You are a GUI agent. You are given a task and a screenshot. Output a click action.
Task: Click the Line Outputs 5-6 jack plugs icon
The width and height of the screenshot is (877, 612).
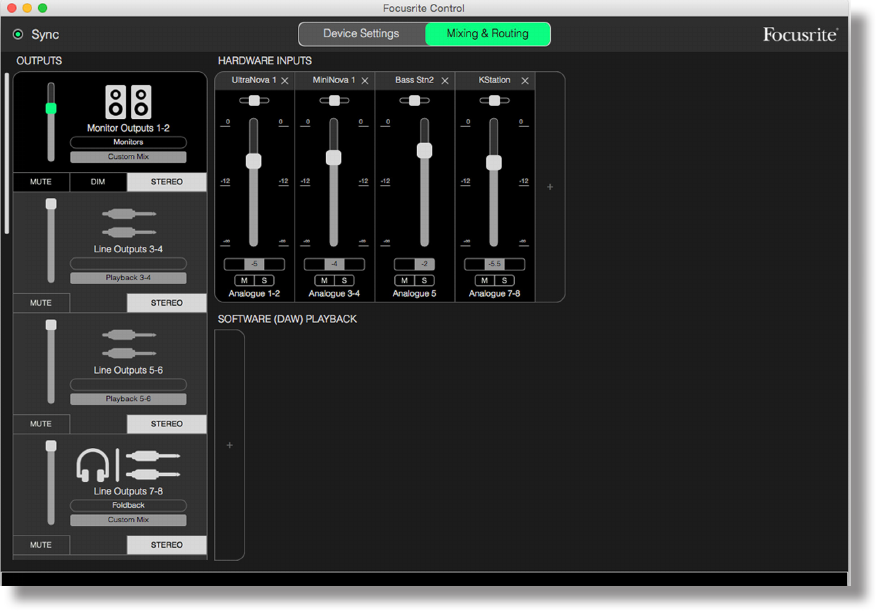[129, 344]
